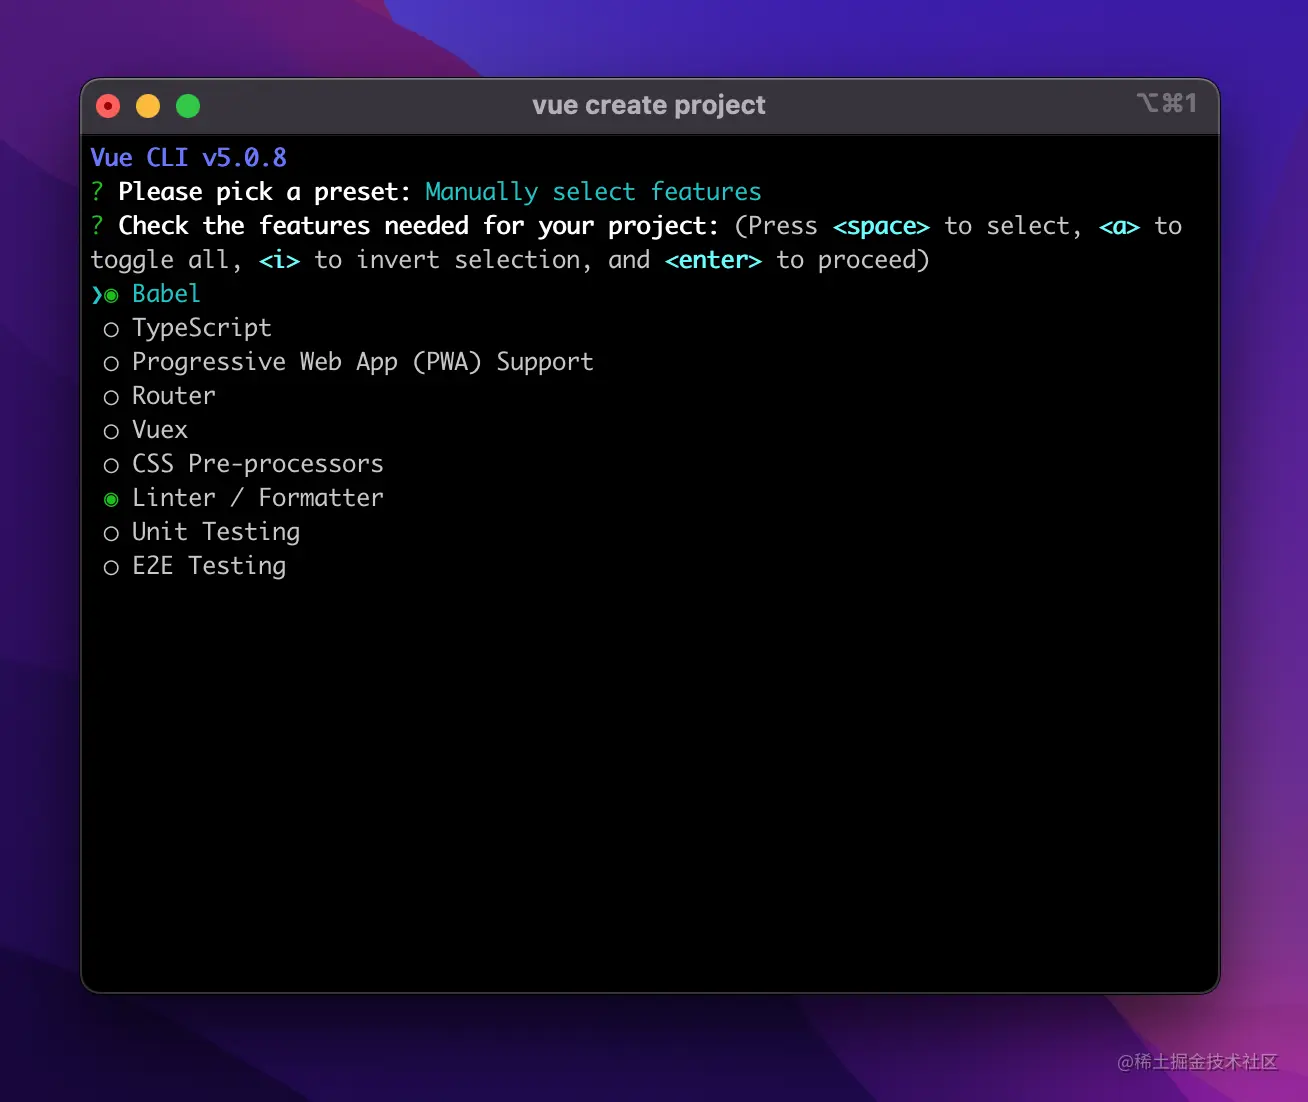Click the Vue CLI v5.0.8 version text
This screenshot has height=1102, width=1308.
(x=188, y=158)
